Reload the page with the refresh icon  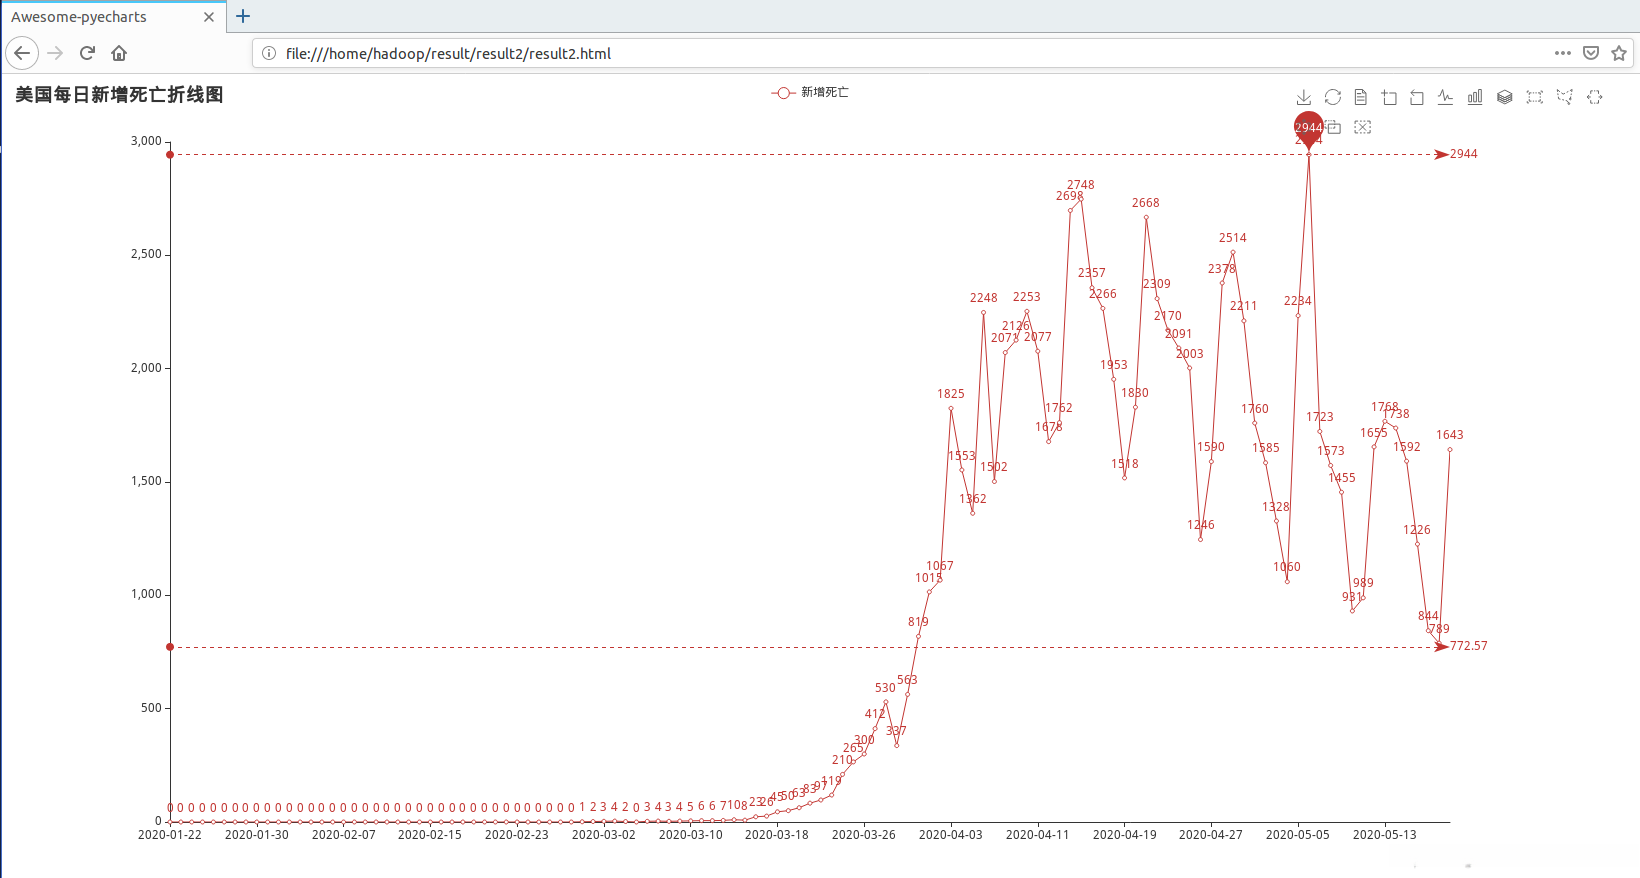click(88, 53)
